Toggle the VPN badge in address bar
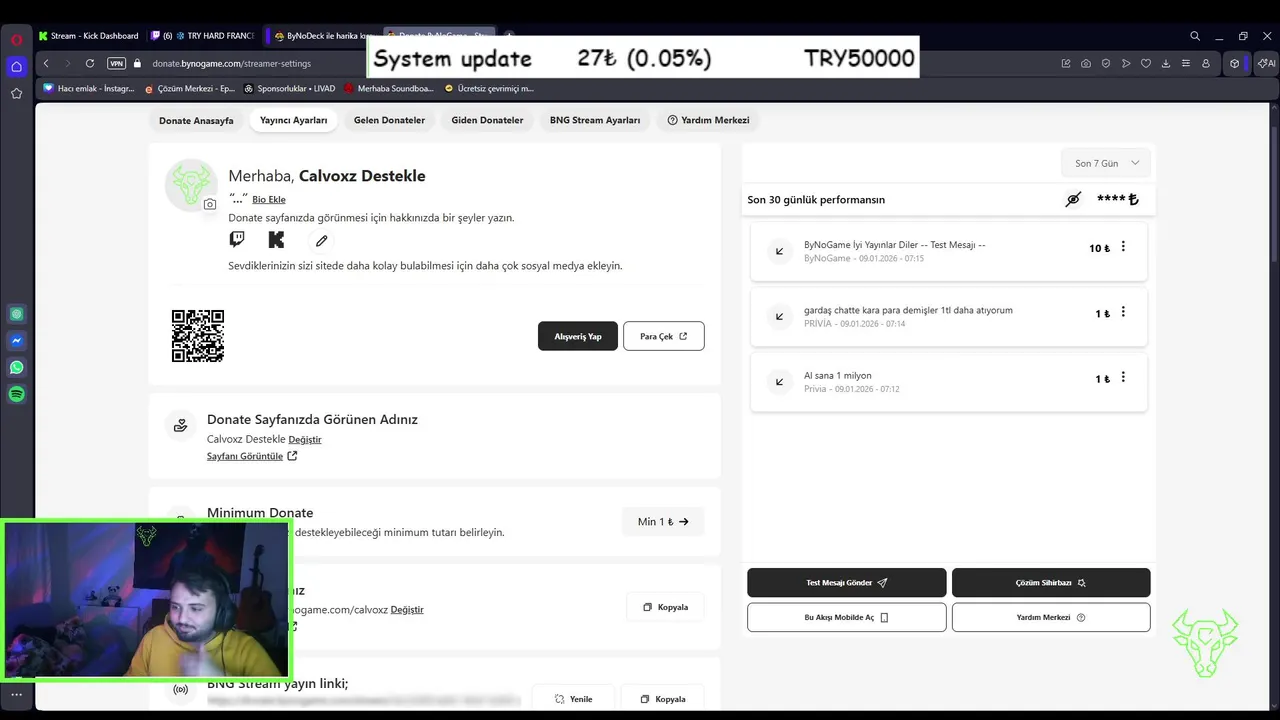The image size is (1280, 720). (x=117, y=63)
